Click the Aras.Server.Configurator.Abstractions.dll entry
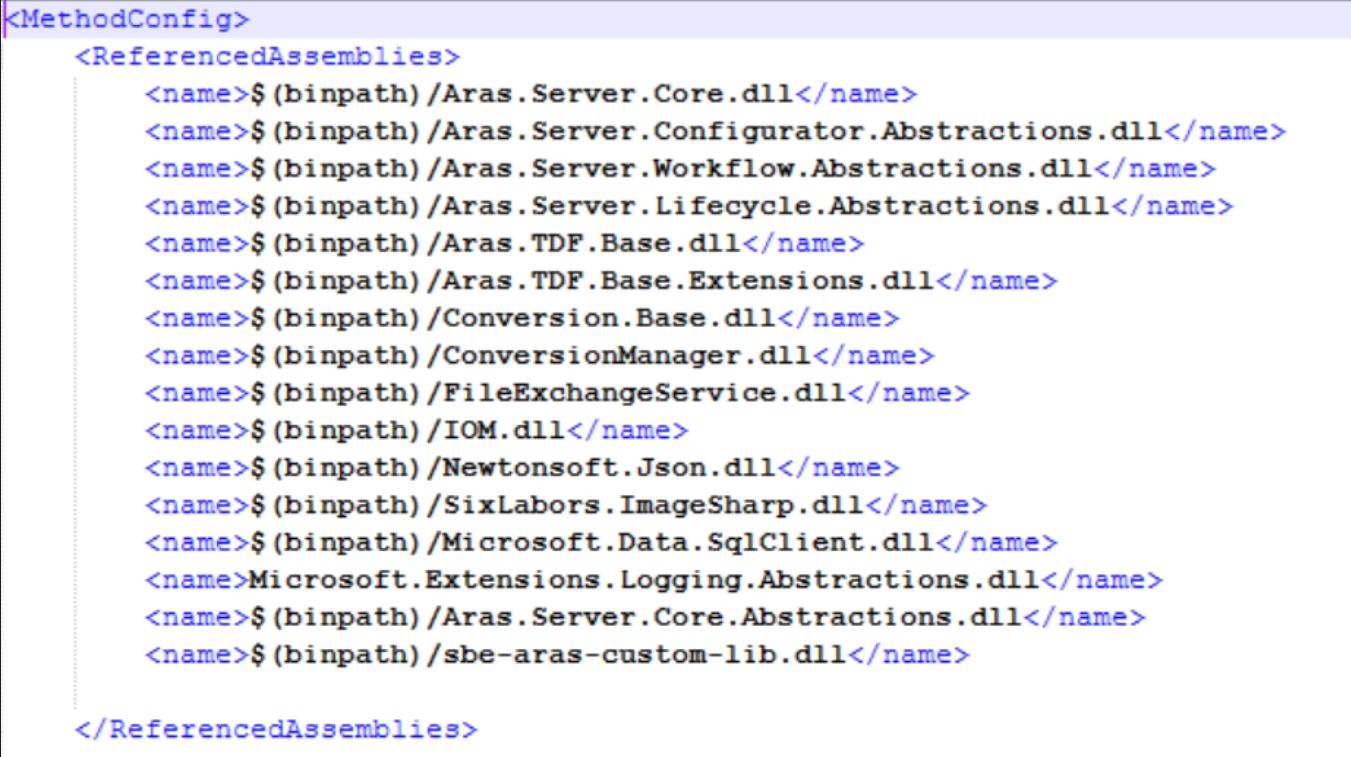This screenshot has height=757, width=1351. [801, 131]
